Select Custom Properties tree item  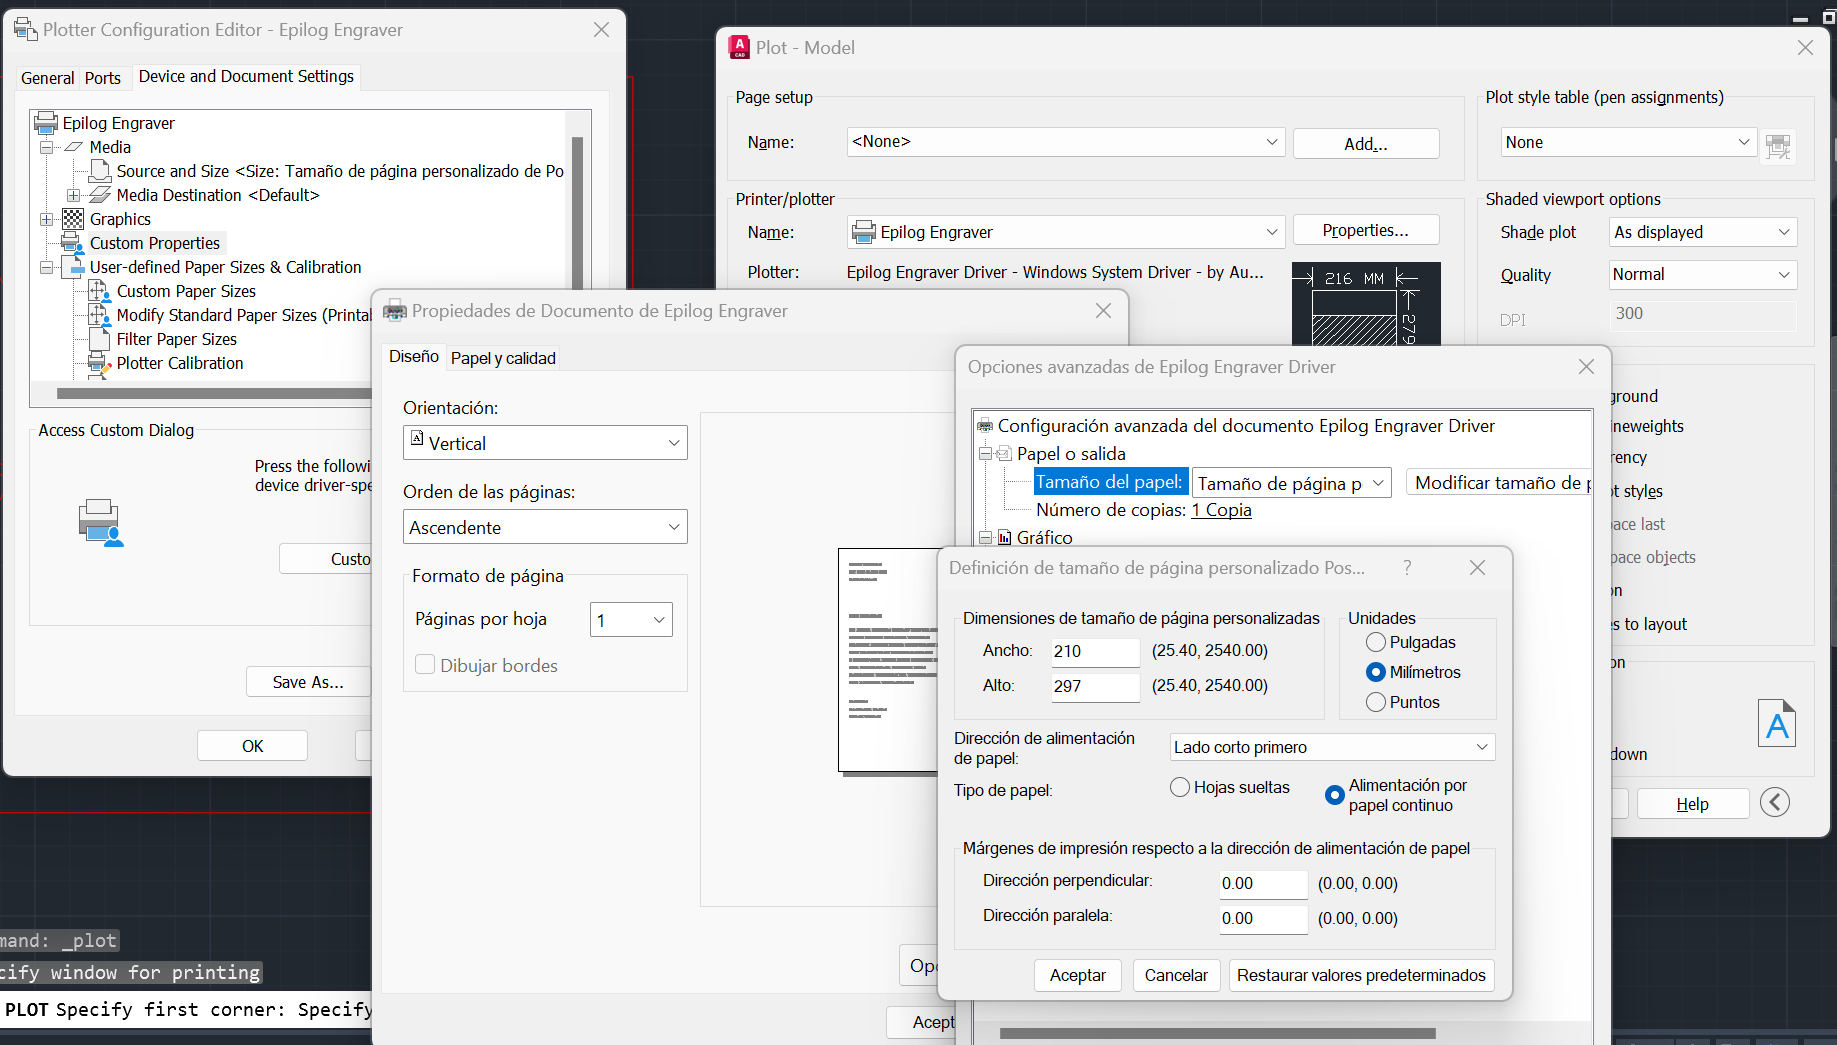coord(154,243)
